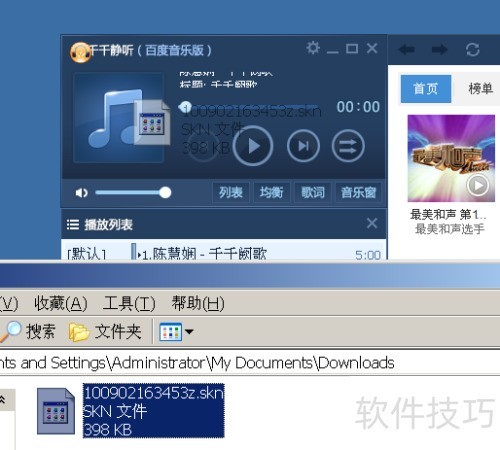Switch to the 首页 tab
The height and width of the screenshot is (450, 500).
(426, 89)
